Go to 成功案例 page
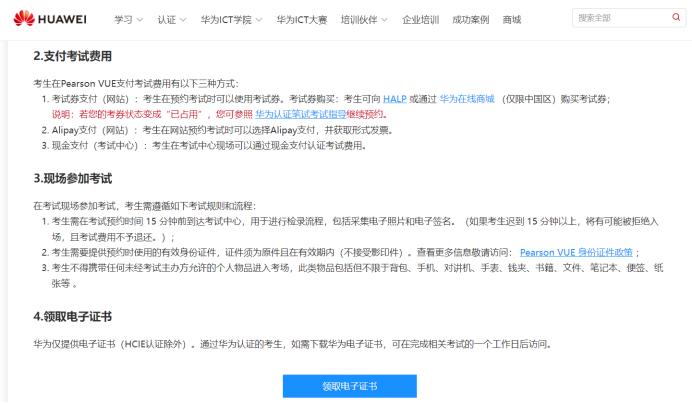 pos(470,20)
